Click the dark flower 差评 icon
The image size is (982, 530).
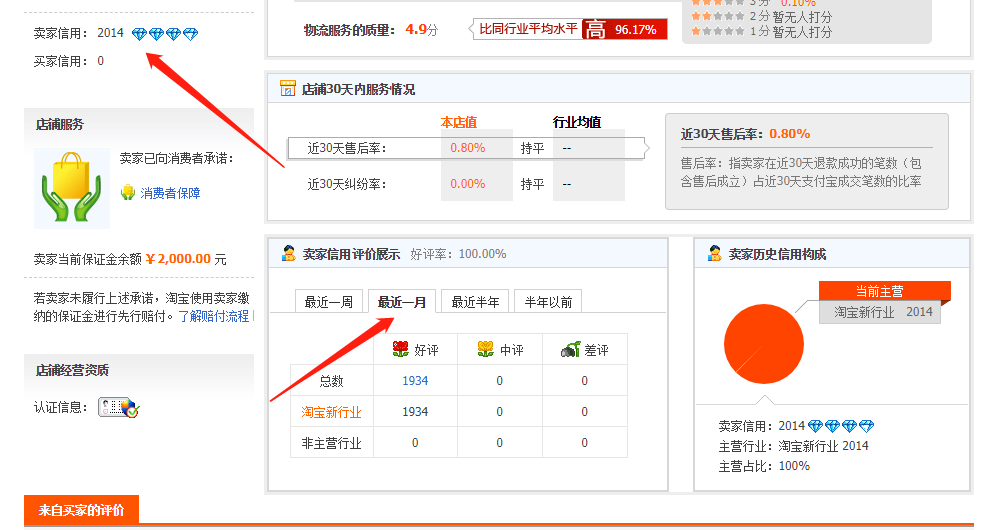click(570, 350)
